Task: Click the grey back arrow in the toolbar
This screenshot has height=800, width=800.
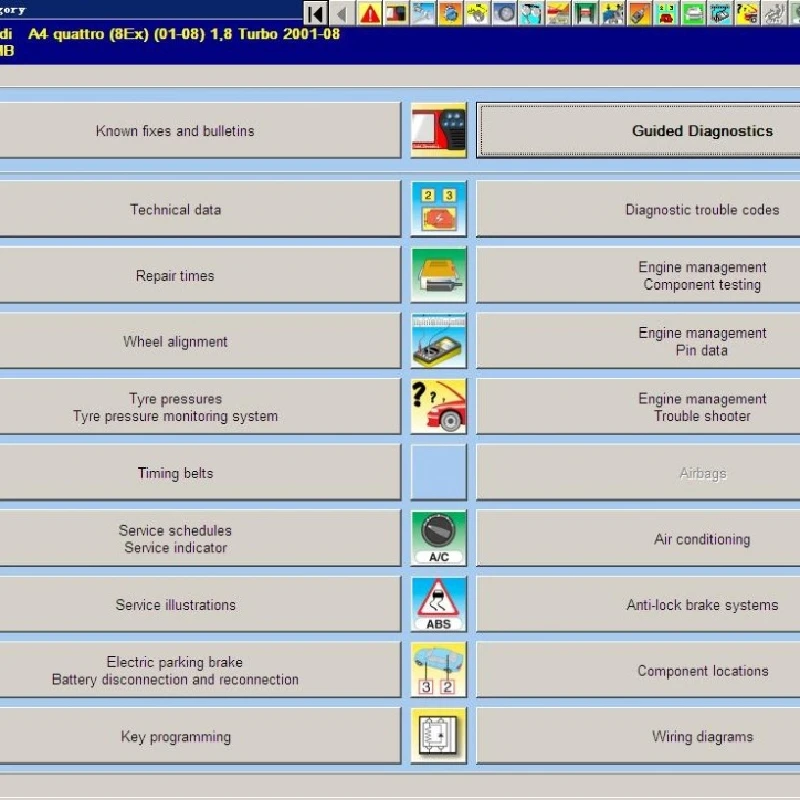Action: click(x=343, y=13)
